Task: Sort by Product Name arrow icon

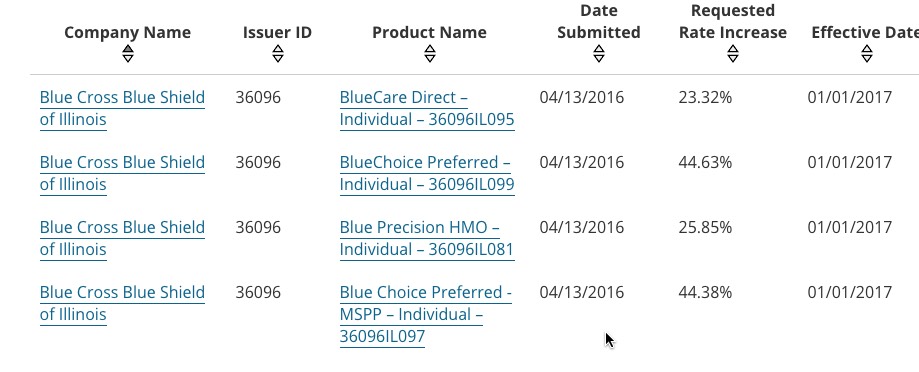Action: point(430,54)
